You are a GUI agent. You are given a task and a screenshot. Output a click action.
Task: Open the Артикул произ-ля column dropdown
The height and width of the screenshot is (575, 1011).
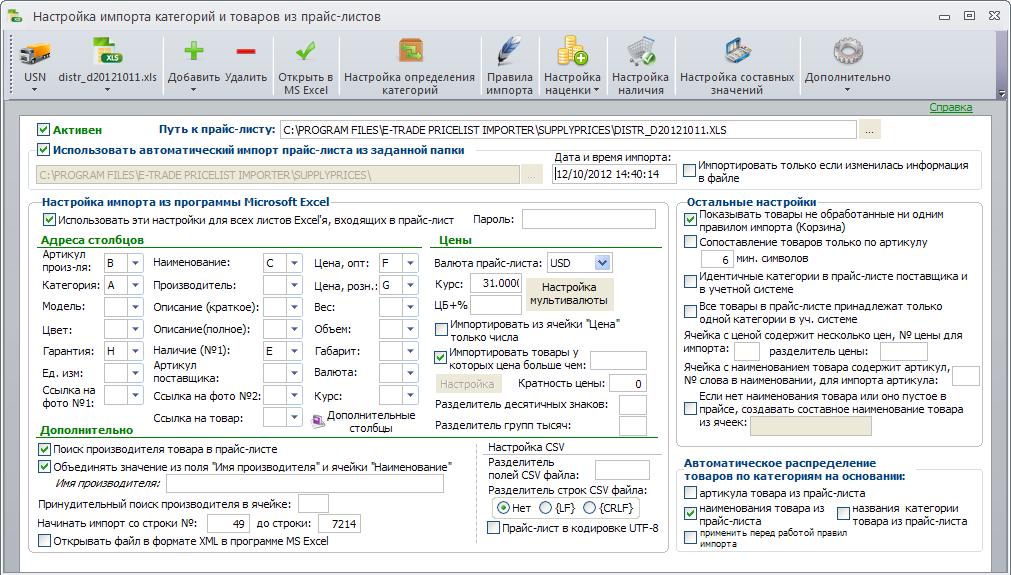pos(135,263)
